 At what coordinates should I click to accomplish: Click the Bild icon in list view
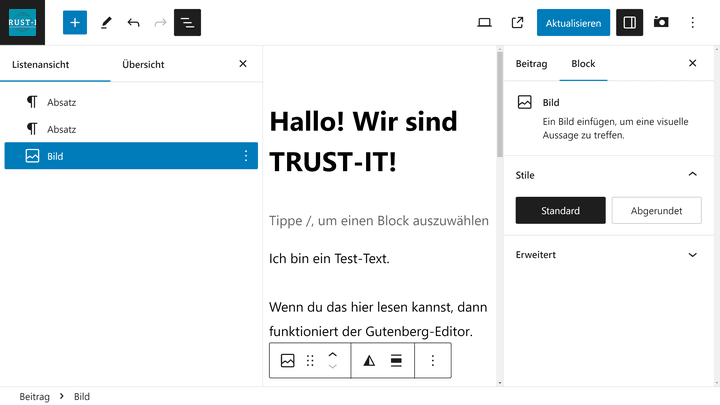[32, 156]
